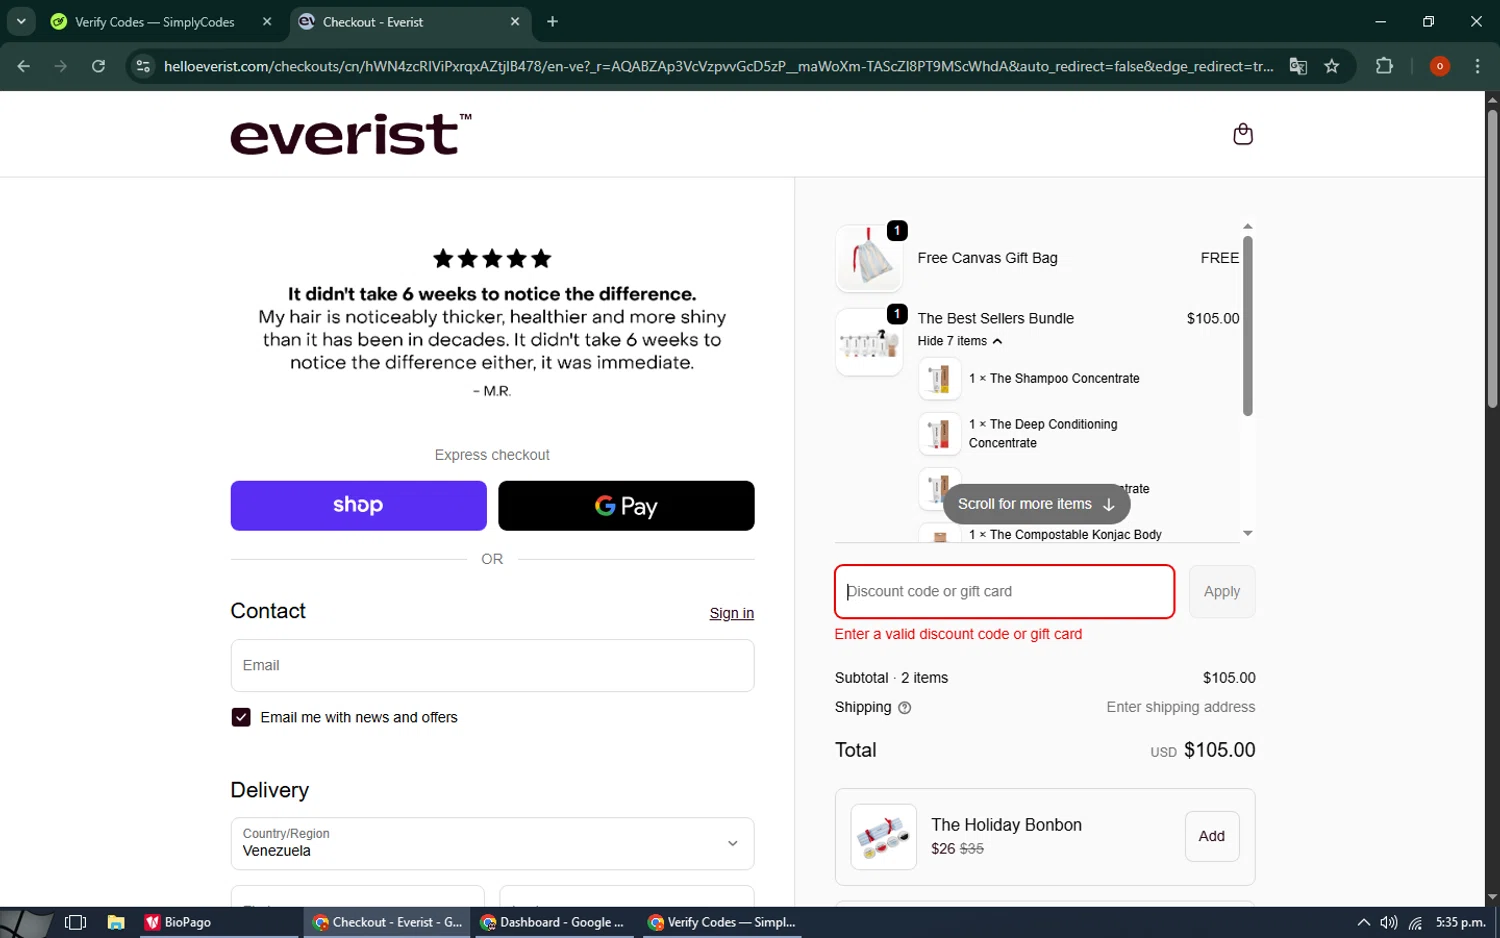Pay with Google Pay button

[626, 506]
